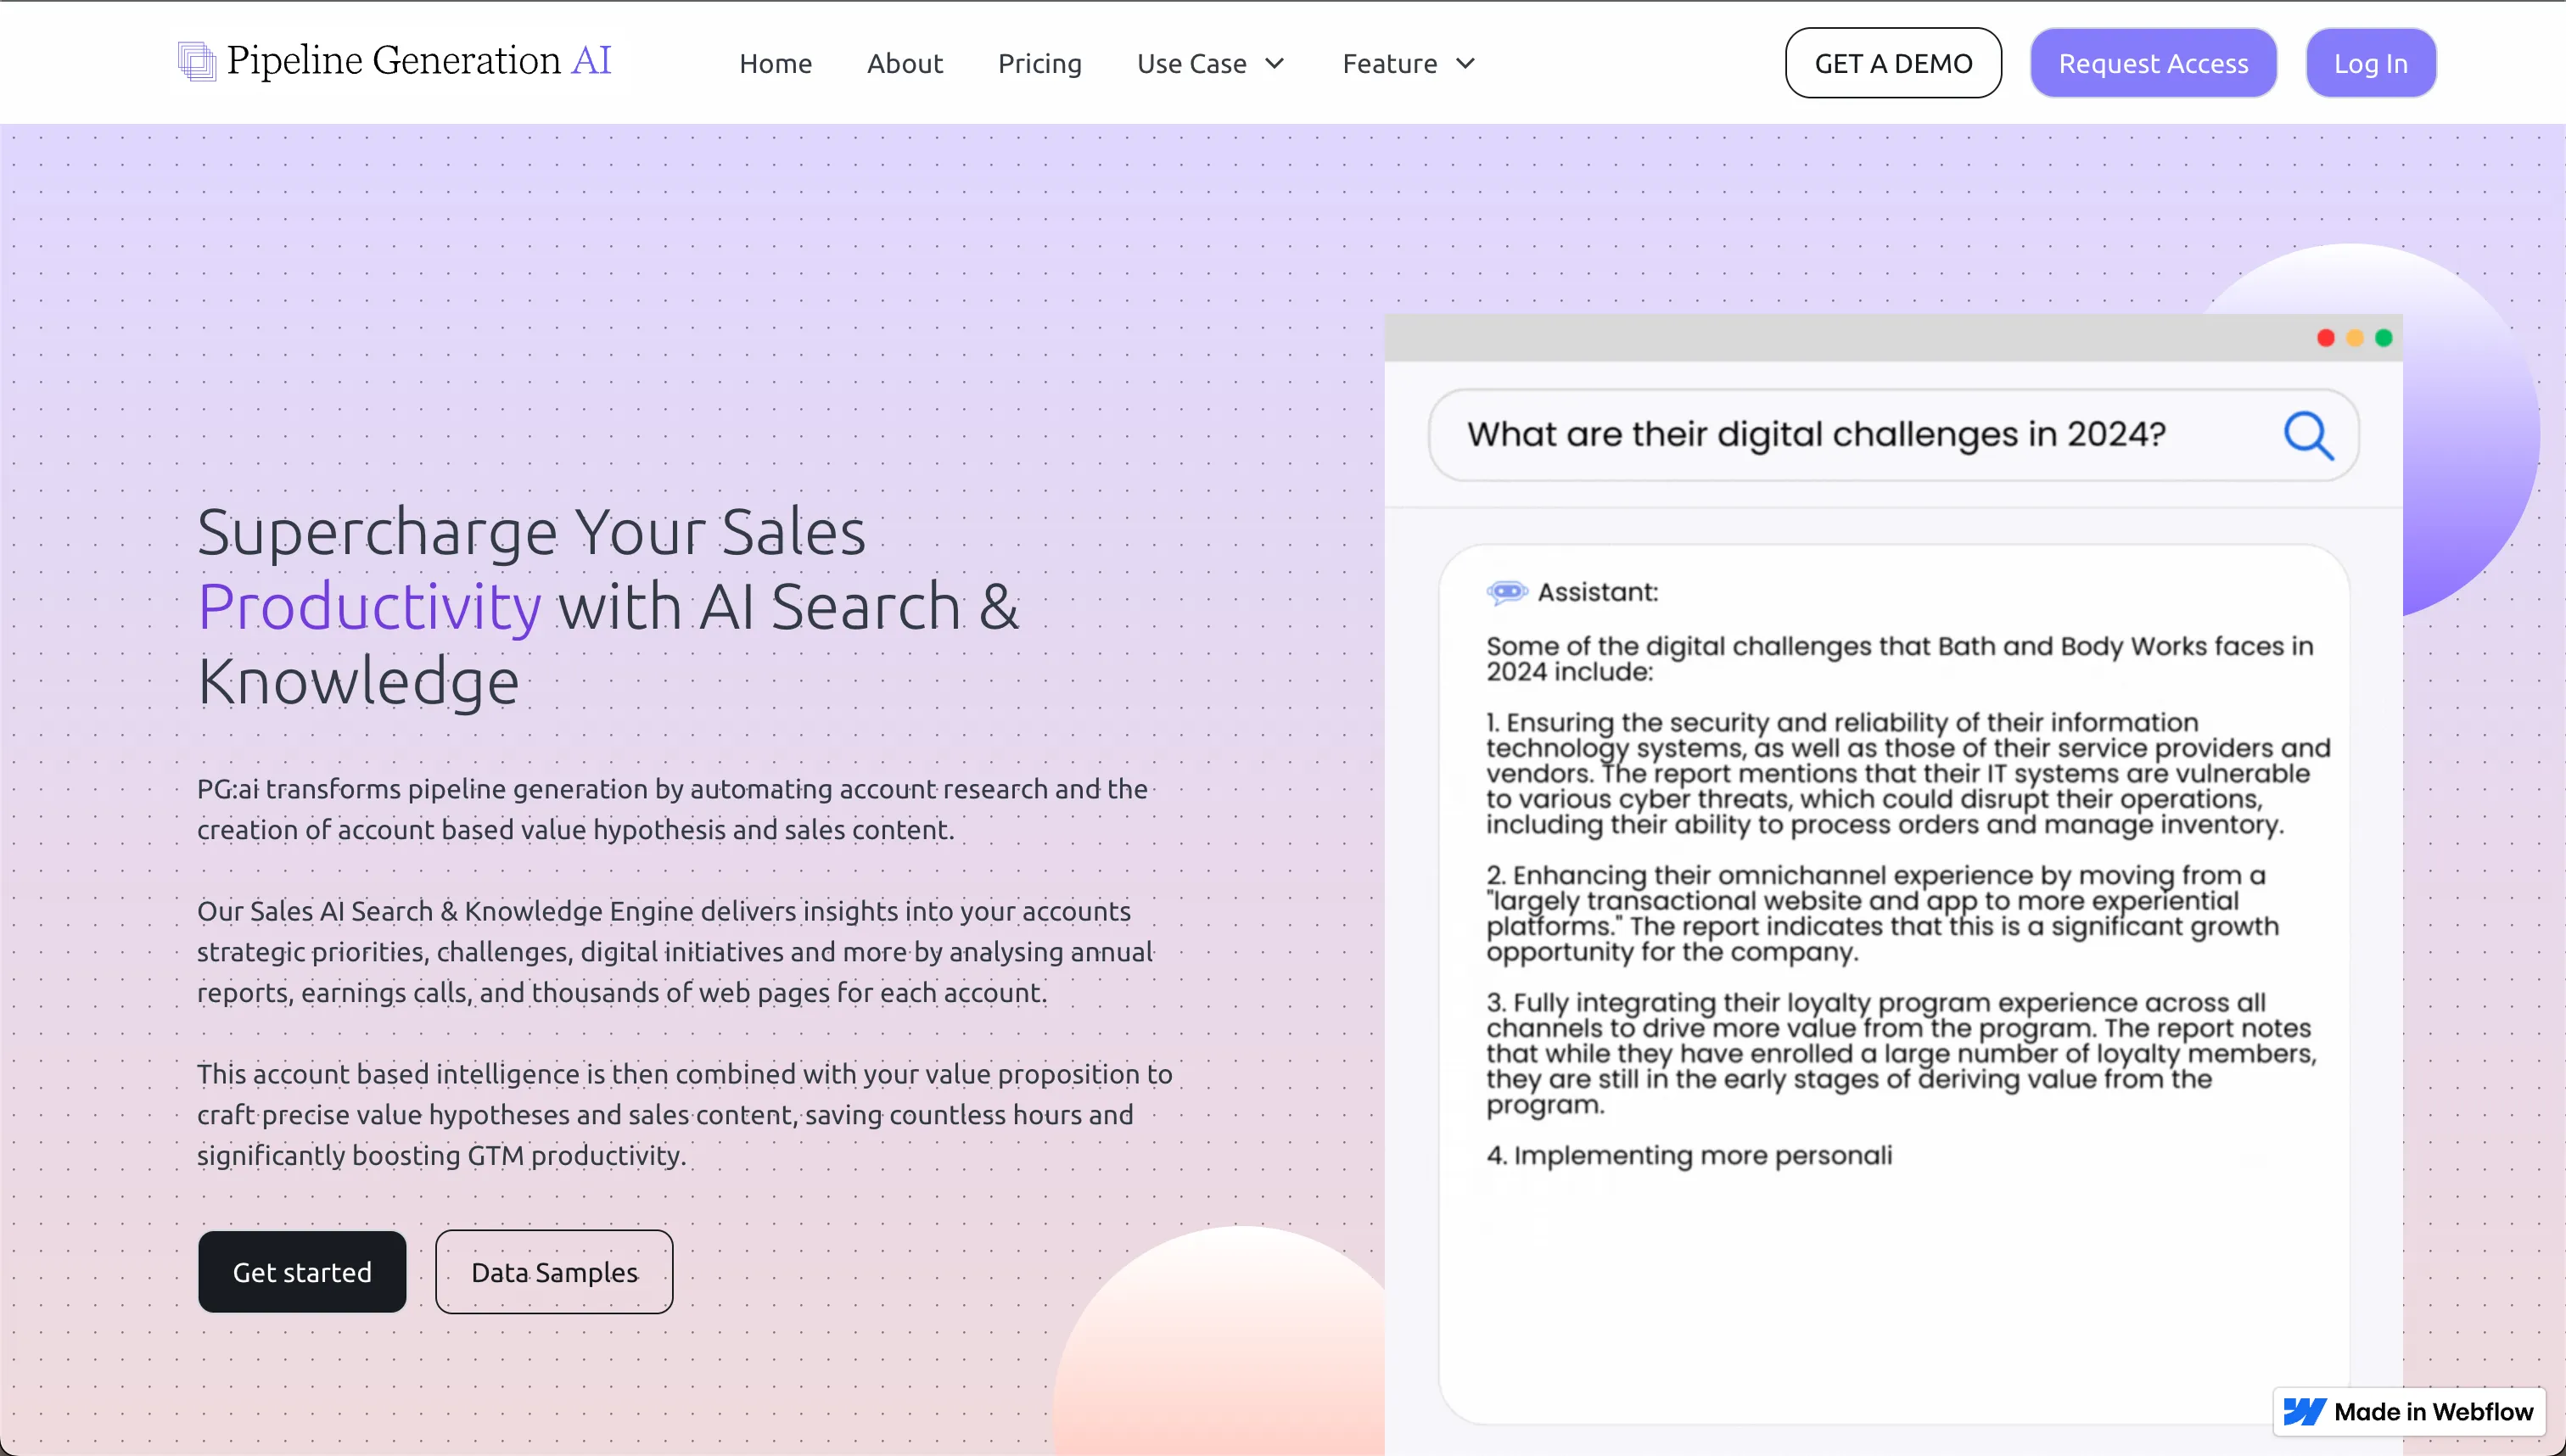Click the Bath and Body Works intro sentence
Screen dimensions: 2566x1456
[x=1899, y=658]
